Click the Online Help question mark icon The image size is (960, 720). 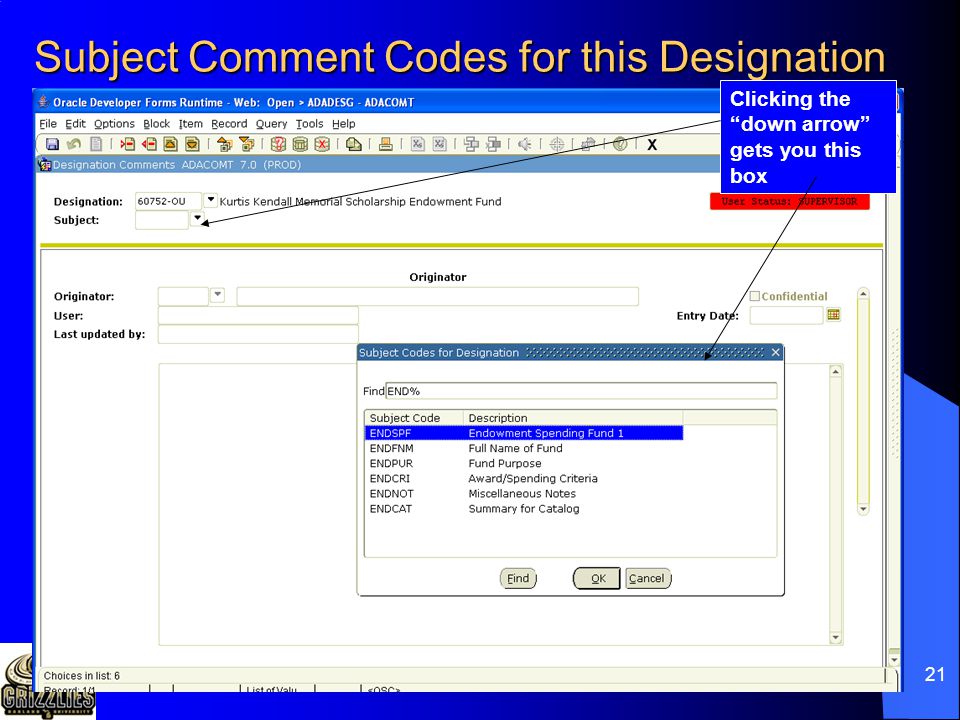pyautogui.click(x=620, y=144)
